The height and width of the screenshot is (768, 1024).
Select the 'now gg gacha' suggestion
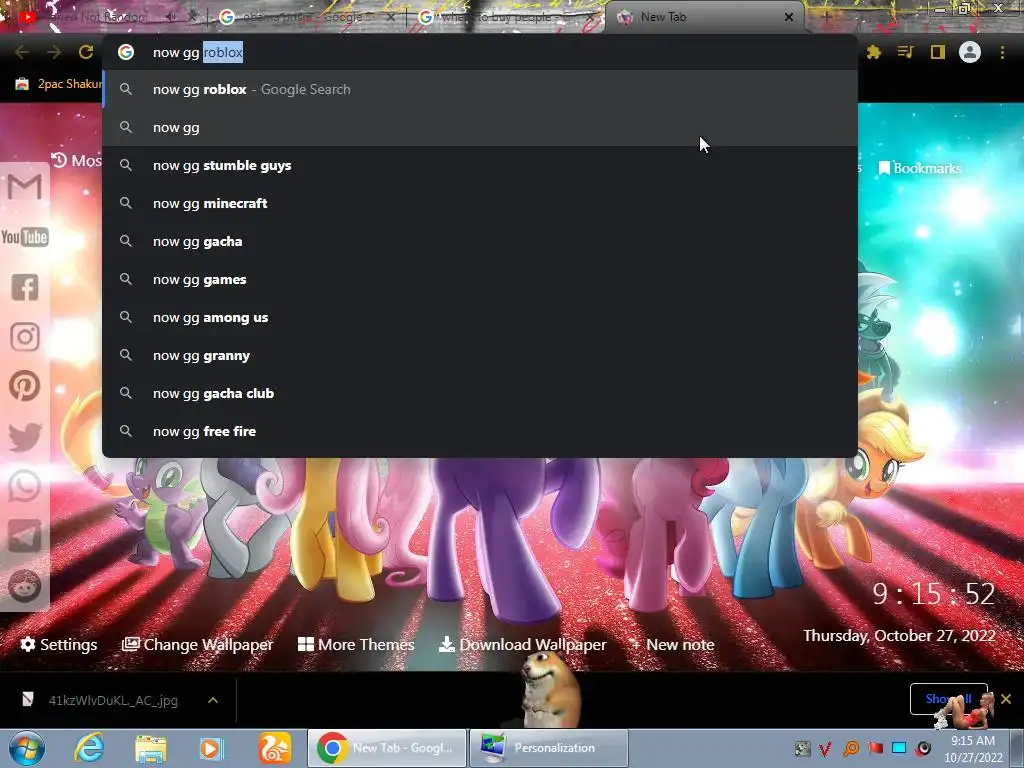click(x=480, y=241)
